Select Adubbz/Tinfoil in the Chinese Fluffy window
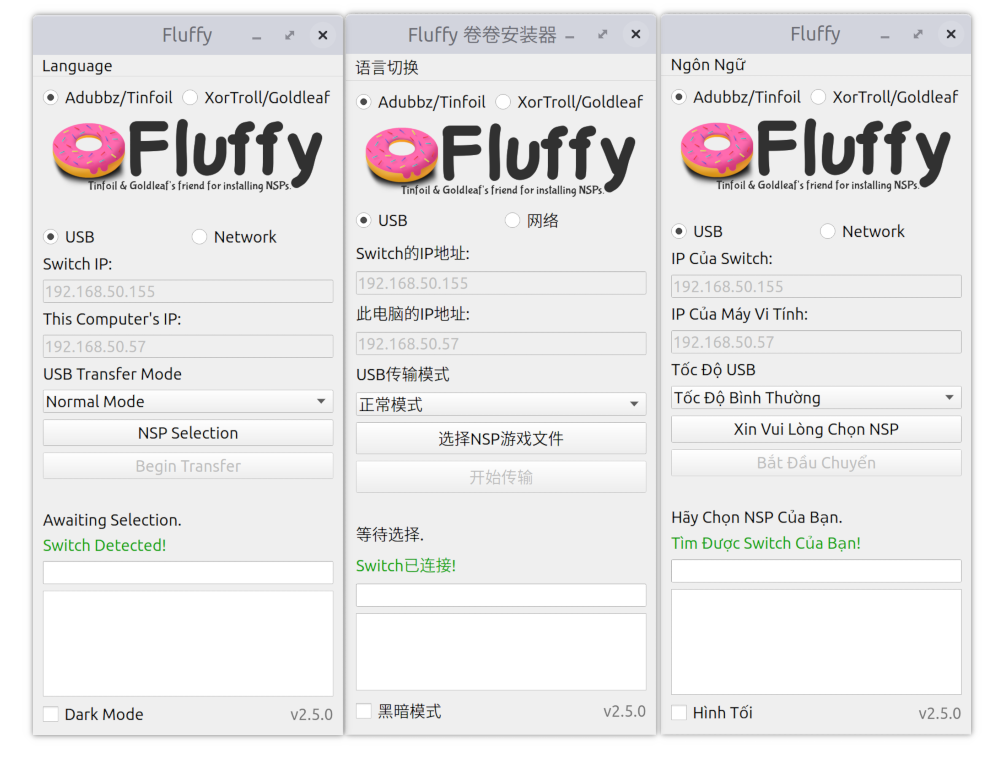The height and width of the screenshot is (763, 1000). 421,102
